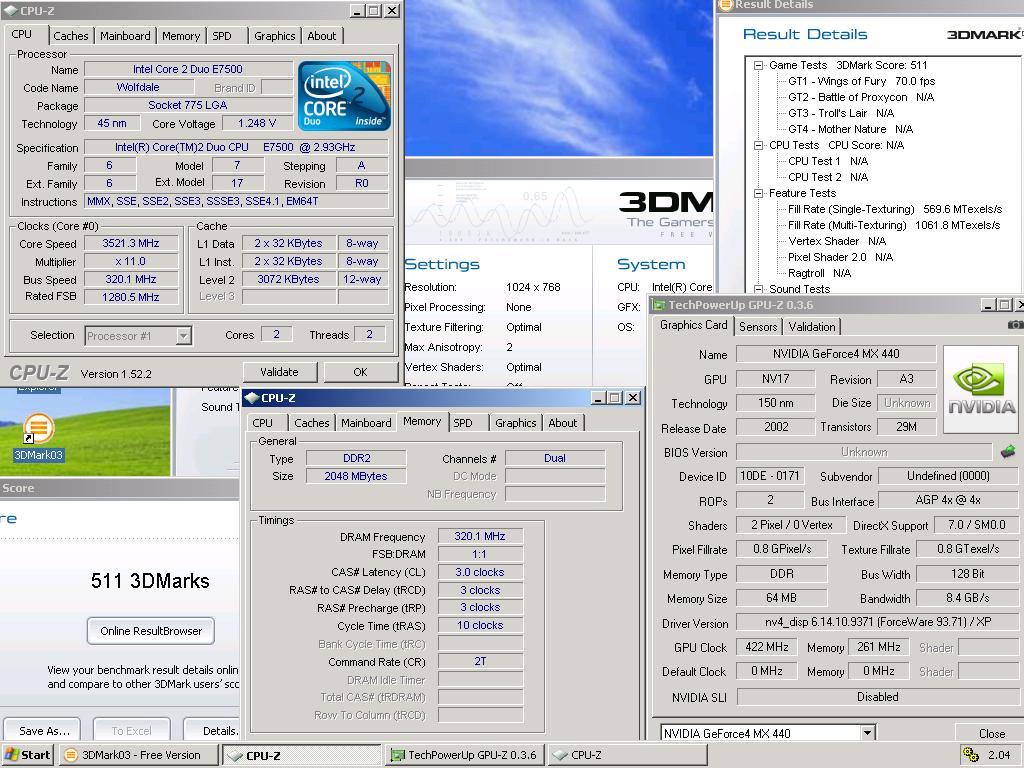Click the Command Rate 2T value

[480, 662]
